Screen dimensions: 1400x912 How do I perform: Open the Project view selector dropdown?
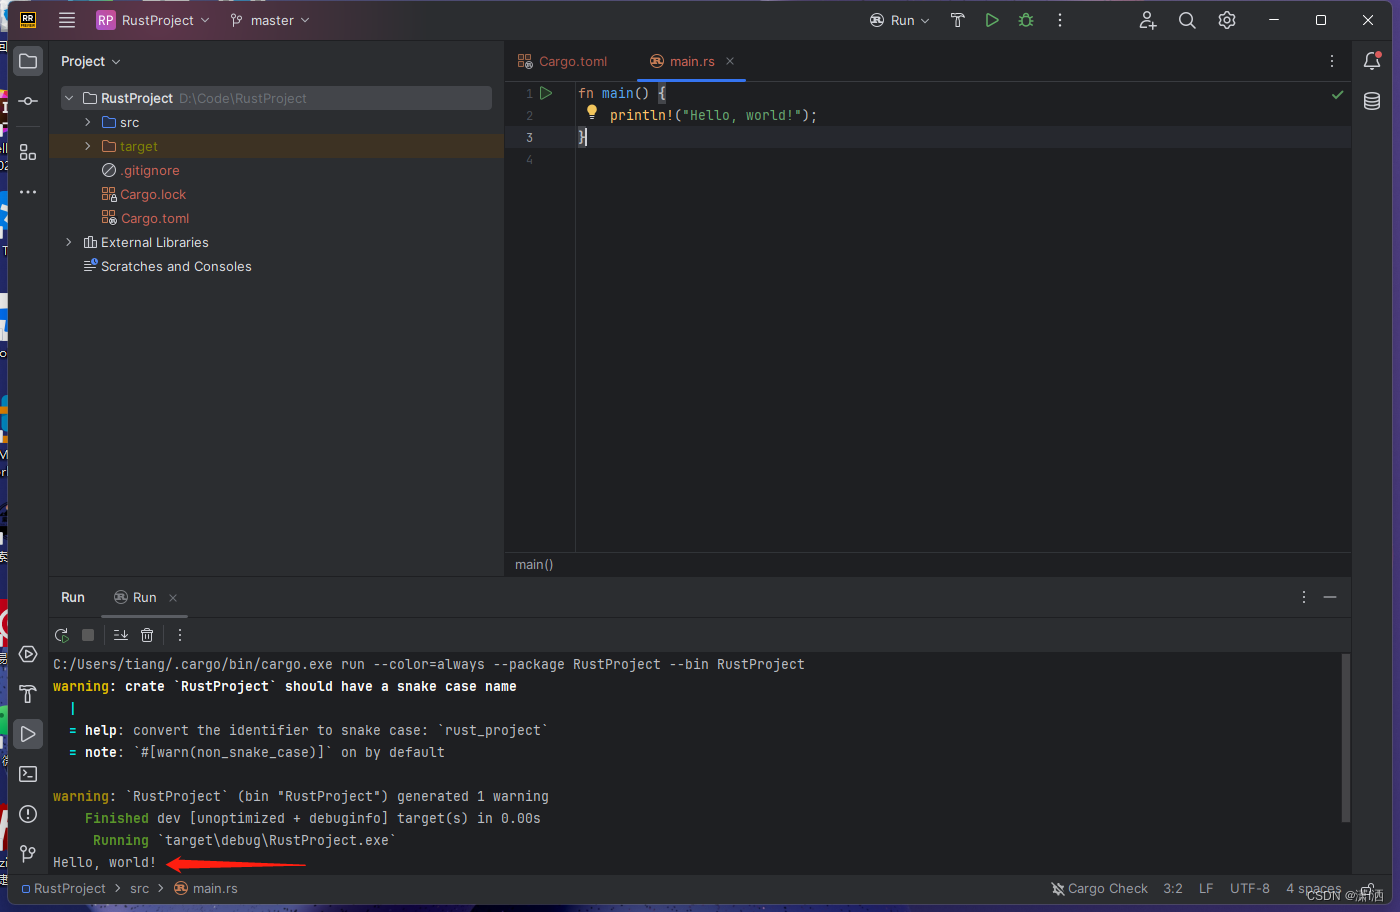pyautogui.click(x=90, y=61)
